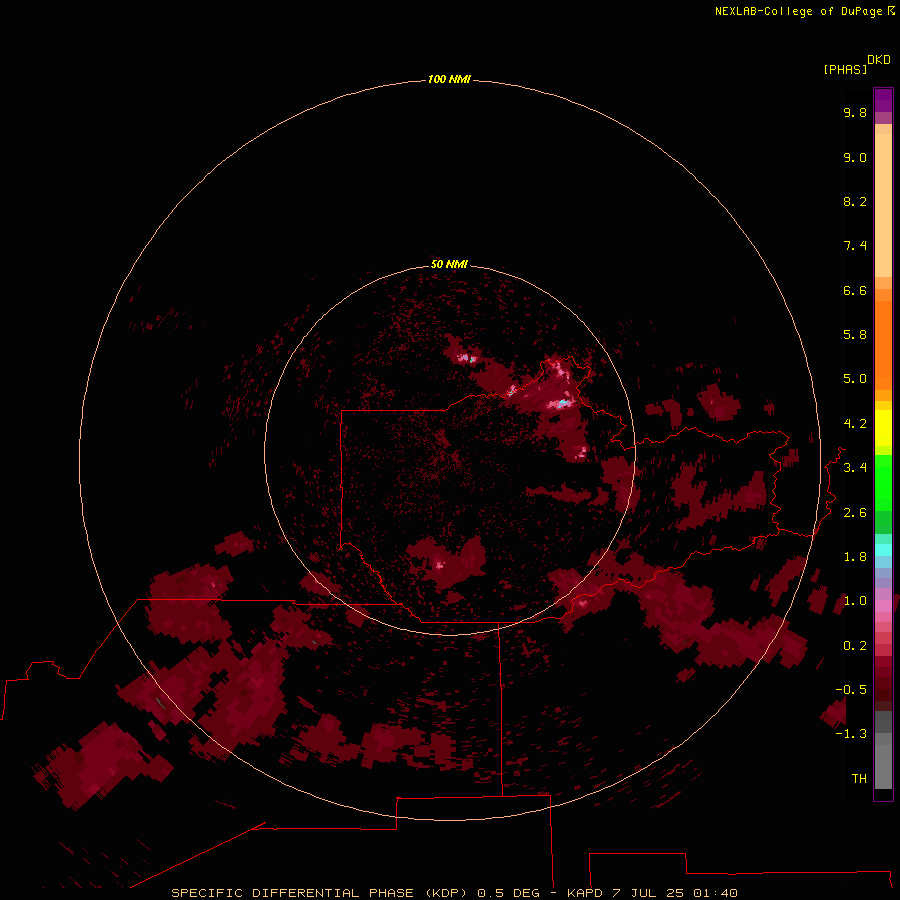Click the purple swatch atop the color bar
Viewport: 900px width, 900px height.
pyautogui.click(x=883, y=101)
